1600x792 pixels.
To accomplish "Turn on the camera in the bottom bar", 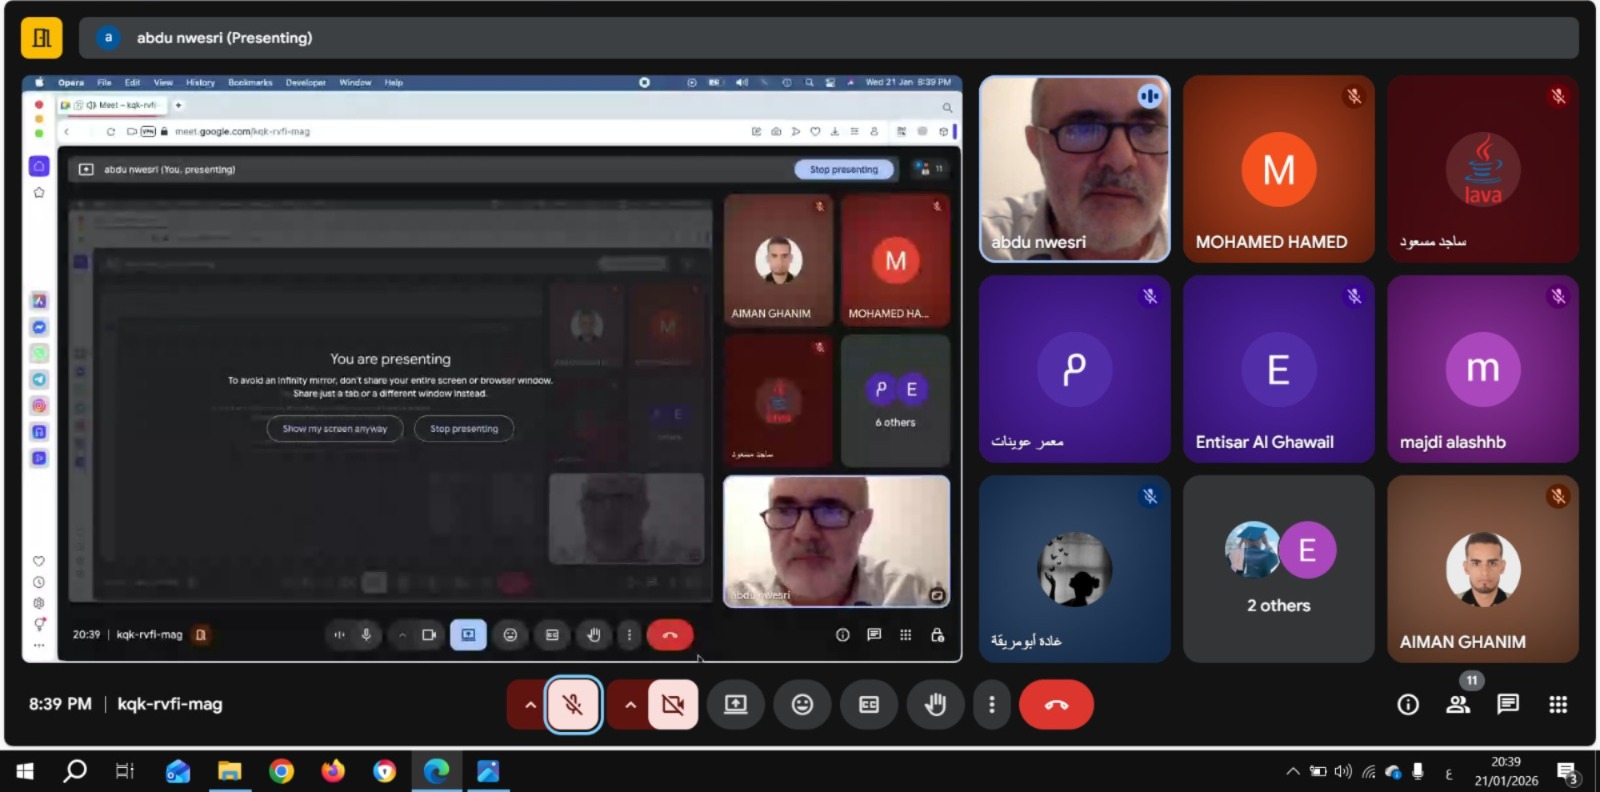I will click(x=673, y=705).
